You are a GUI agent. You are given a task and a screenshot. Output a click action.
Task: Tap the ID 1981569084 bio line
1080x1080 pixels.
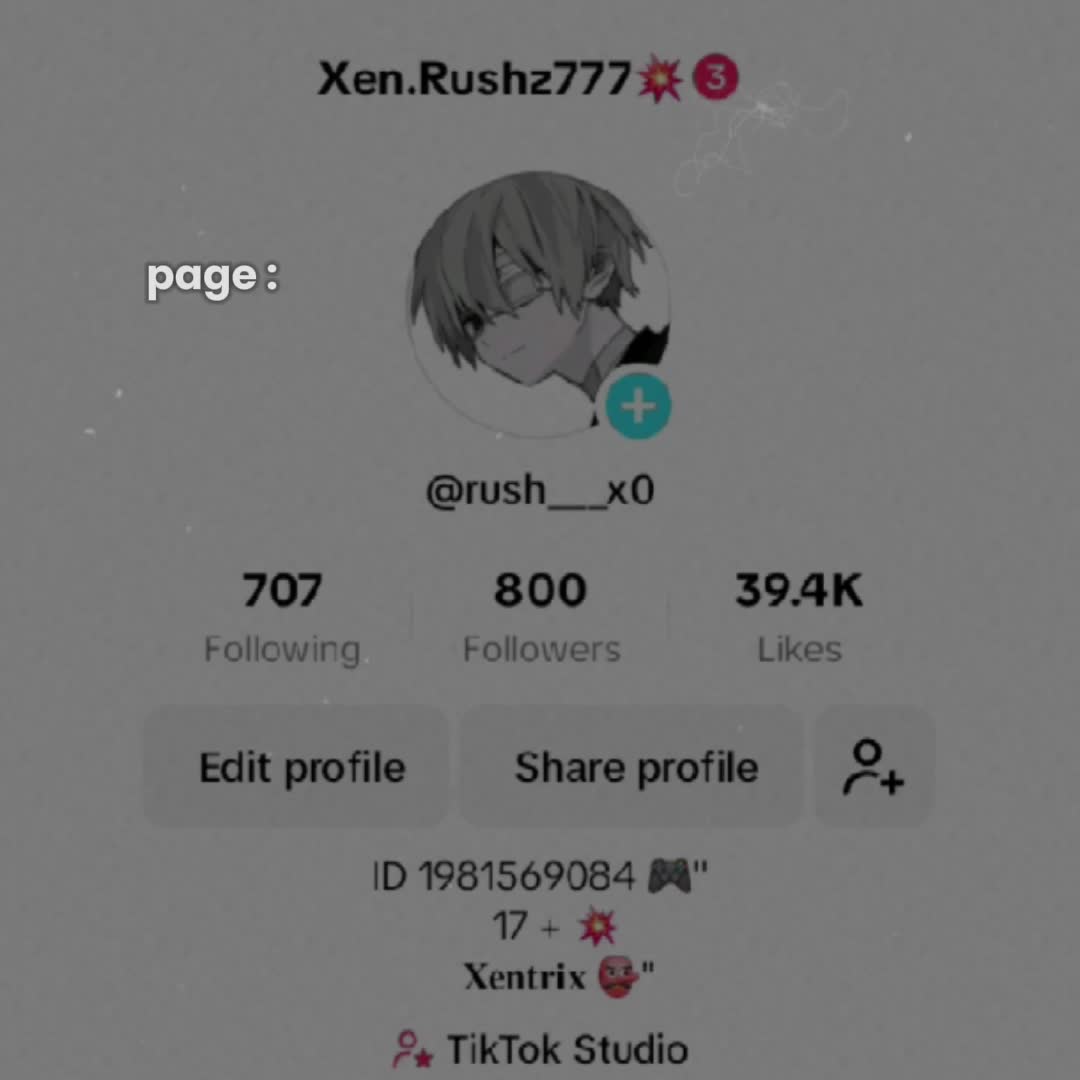[540, 878]
